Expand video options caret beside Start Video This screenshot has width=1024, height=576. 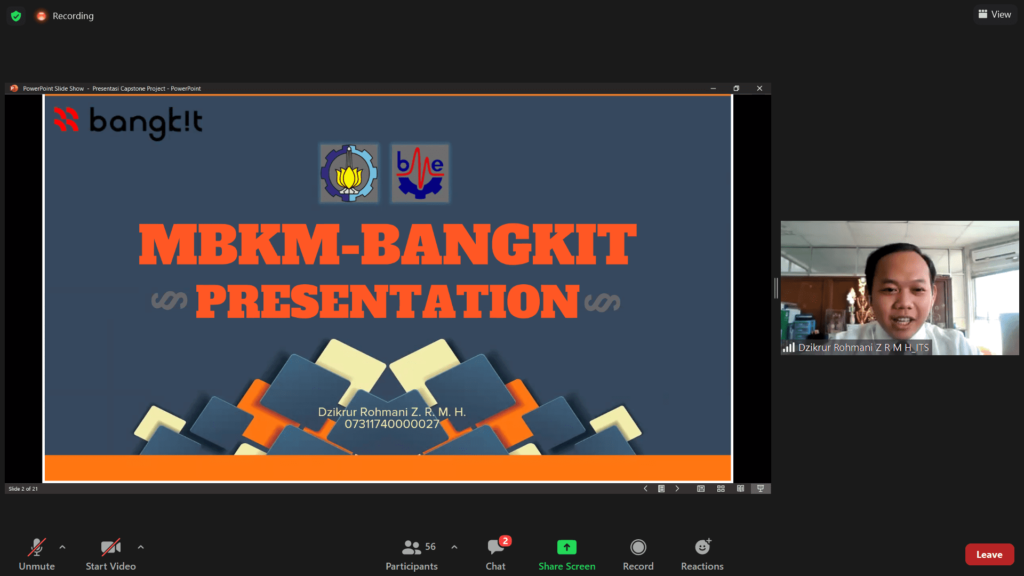pyautogui.click(x=140, y=547)
